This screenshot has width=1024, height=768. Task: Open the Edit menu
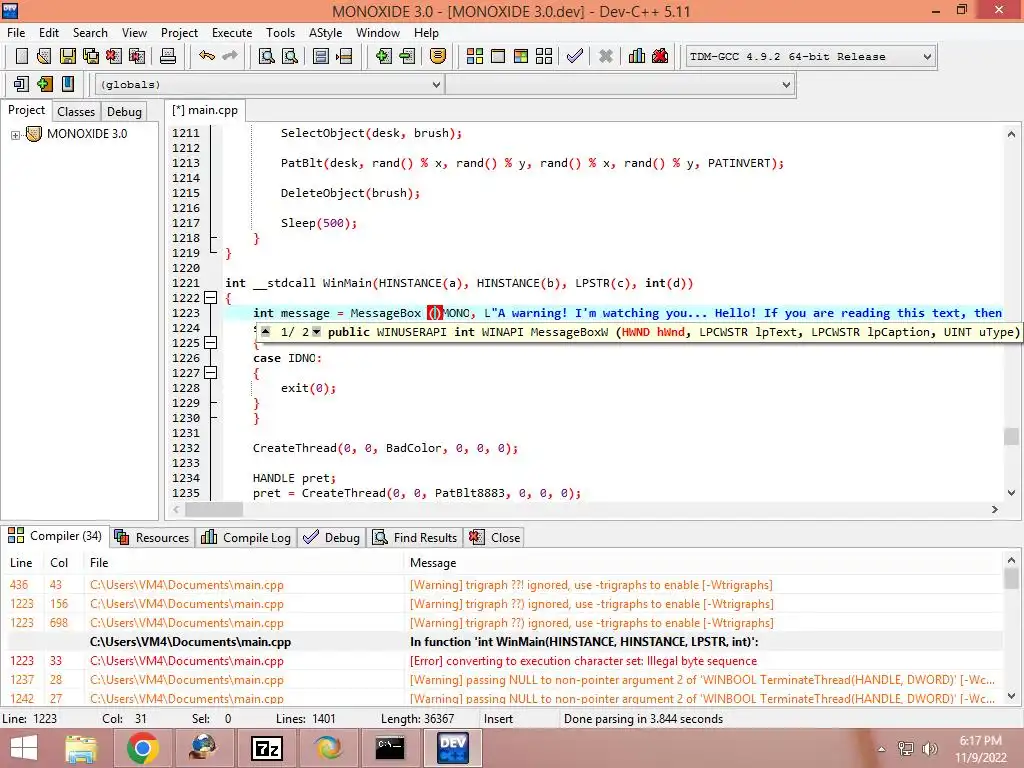click(49, 33)
